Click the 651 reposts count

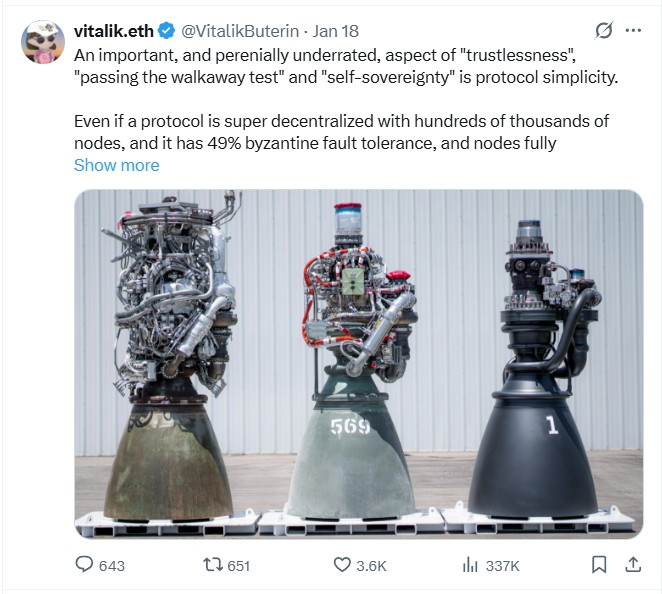pyautogui.click(x=239, y=566)
